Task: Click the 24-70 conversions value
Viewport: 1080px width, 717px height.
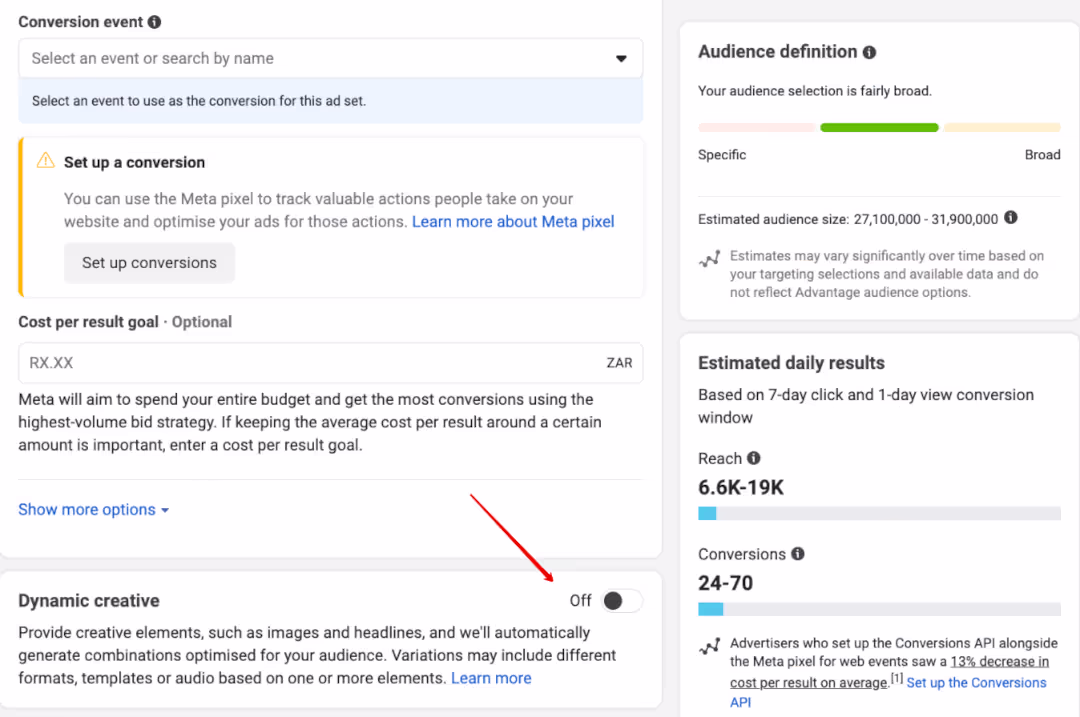Action: [x=725, y=583]
